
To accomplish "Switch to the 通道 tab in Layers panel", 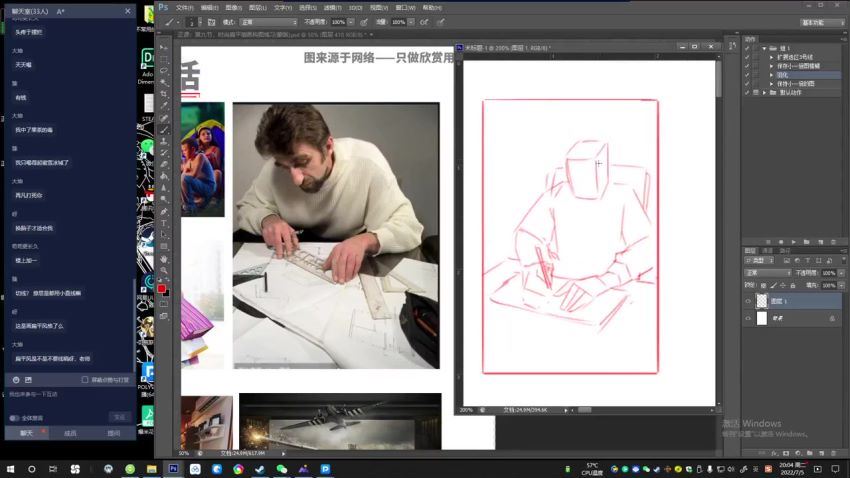I will [x=768, y=251].
